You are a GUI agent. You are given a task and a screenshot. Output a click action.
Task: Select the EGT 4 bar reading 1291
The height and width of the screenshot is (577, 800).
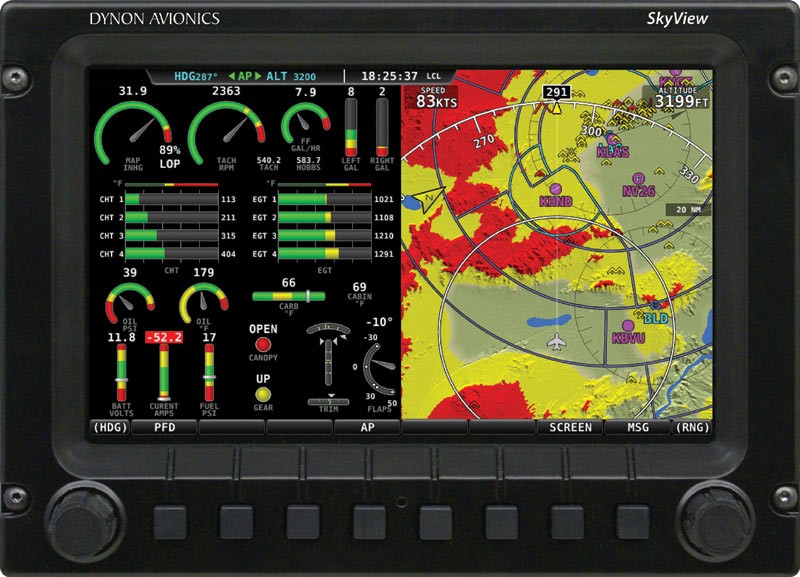324,254
